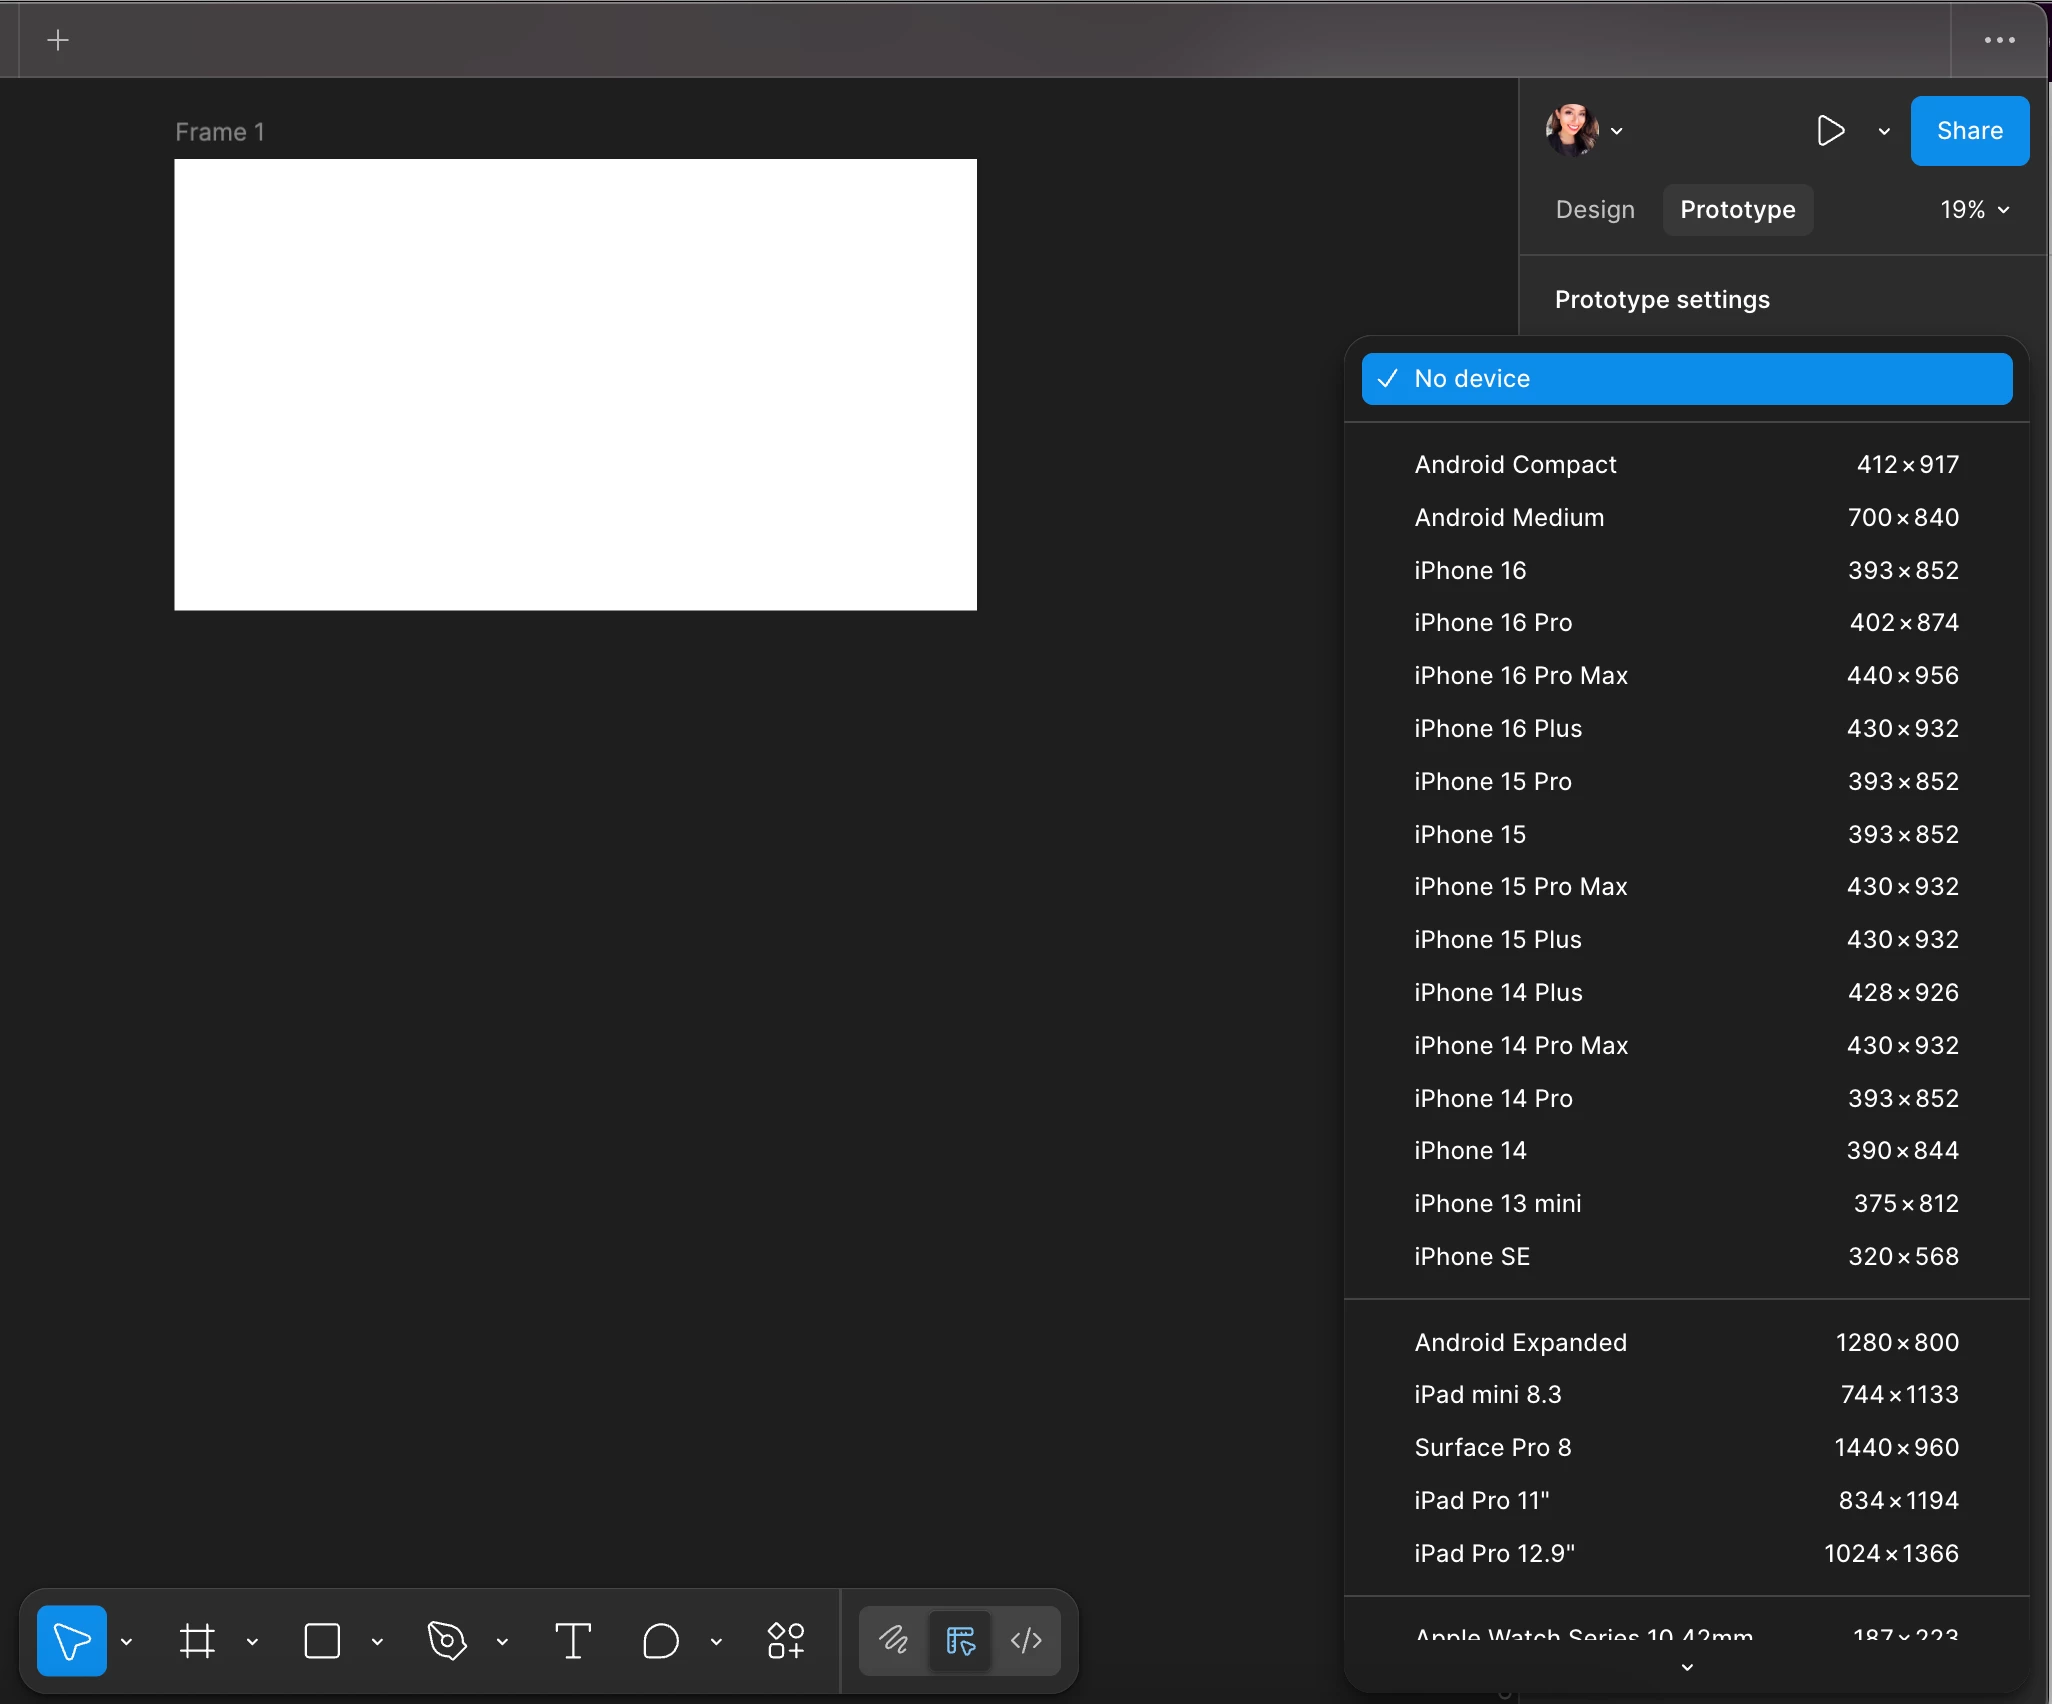The image size is (2052, 1704).
Task: Switch to Draw mode
Action: click(x=893, y=1641)
